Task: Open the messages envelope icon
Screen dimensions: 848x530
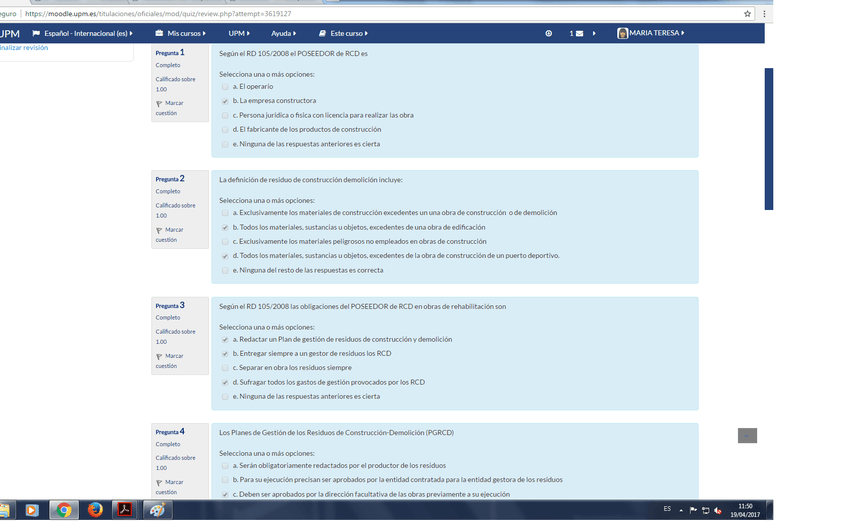Action: click(x=579, y=34)
